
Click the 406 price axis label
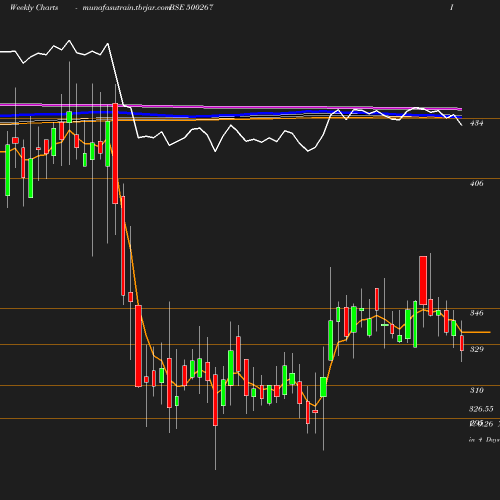[x=476, y=183]
